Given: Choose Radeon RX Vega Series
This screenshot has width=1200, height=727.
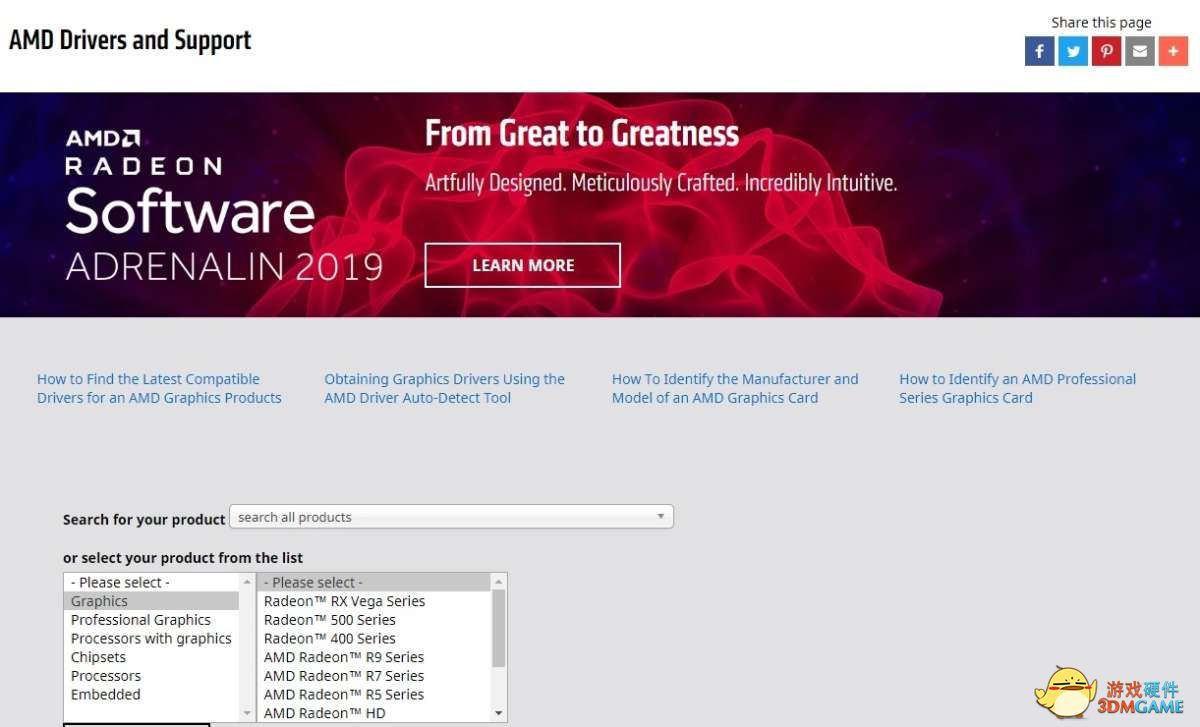Looking at the screenshot, I should click(x=374, y=601).
